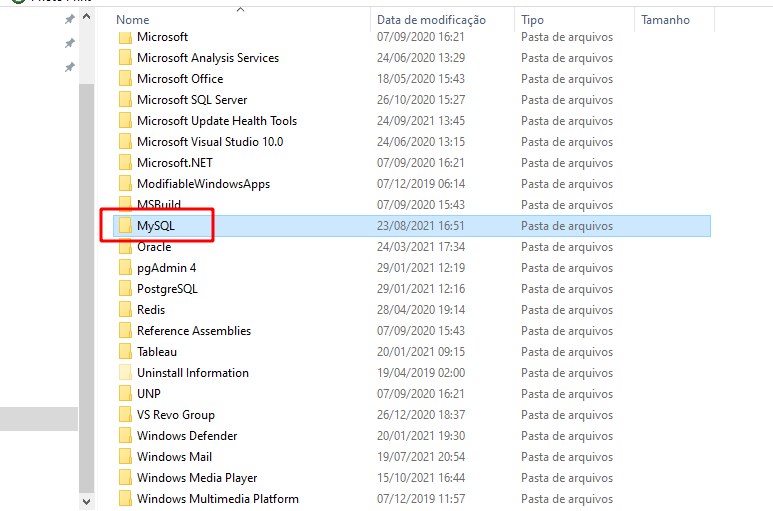
Task: Select the PostgreSQL folder name
Action: click(x=167, y=289)
